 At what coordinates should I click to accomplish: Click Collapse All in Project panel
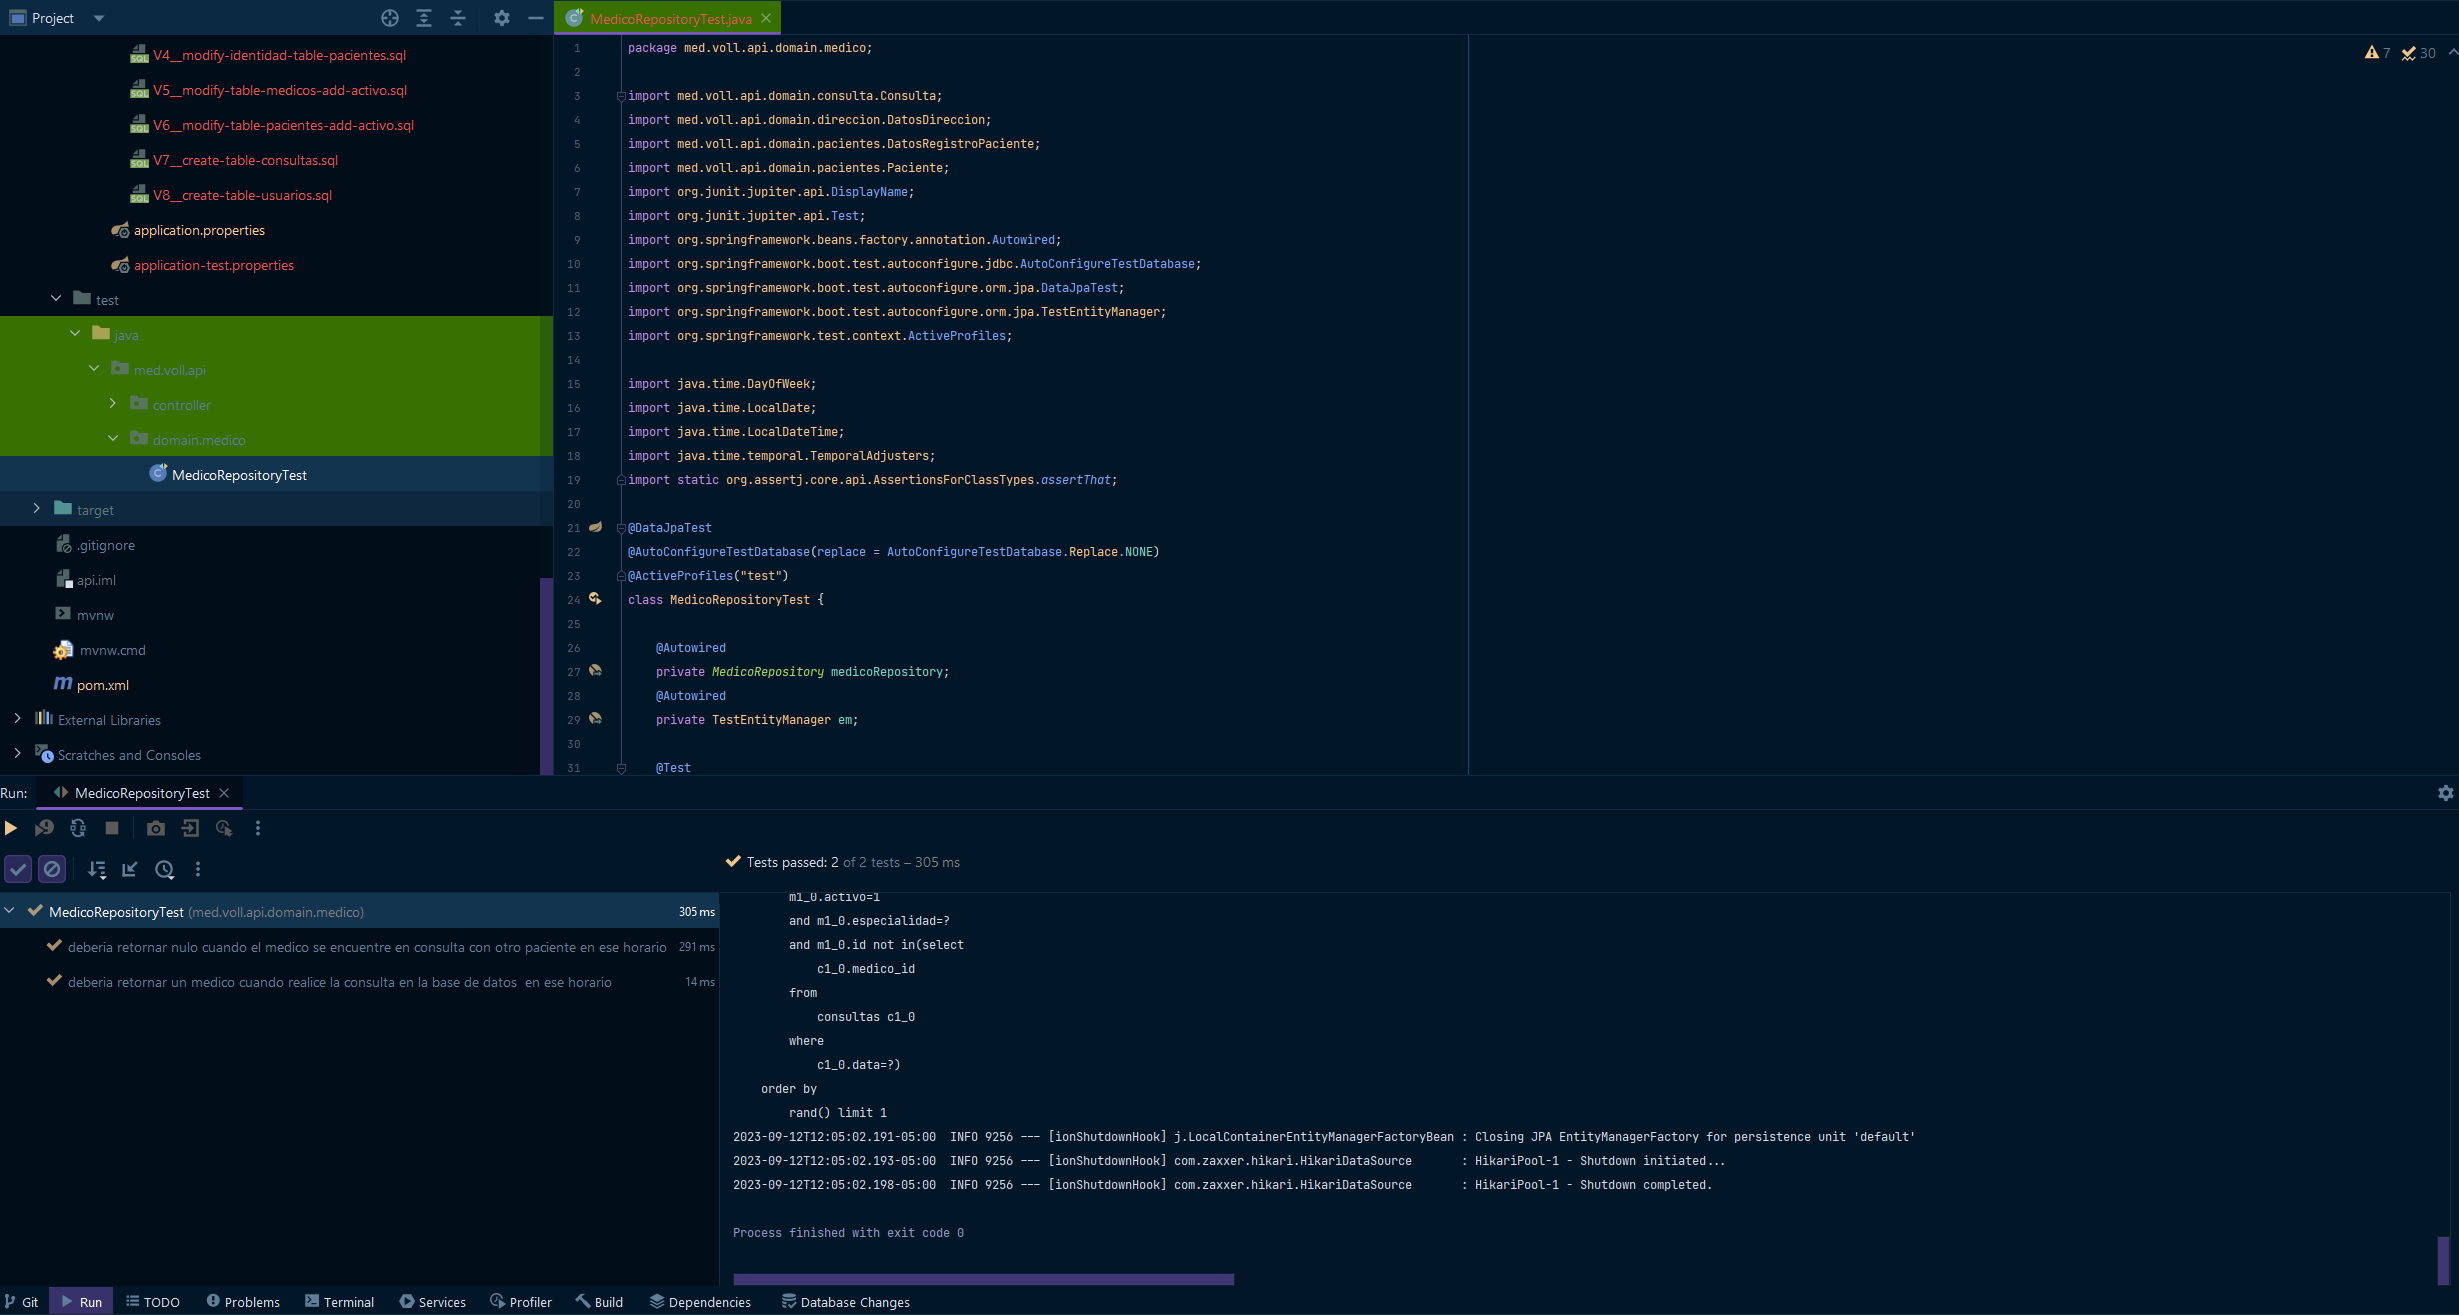(x=458, y=18)
